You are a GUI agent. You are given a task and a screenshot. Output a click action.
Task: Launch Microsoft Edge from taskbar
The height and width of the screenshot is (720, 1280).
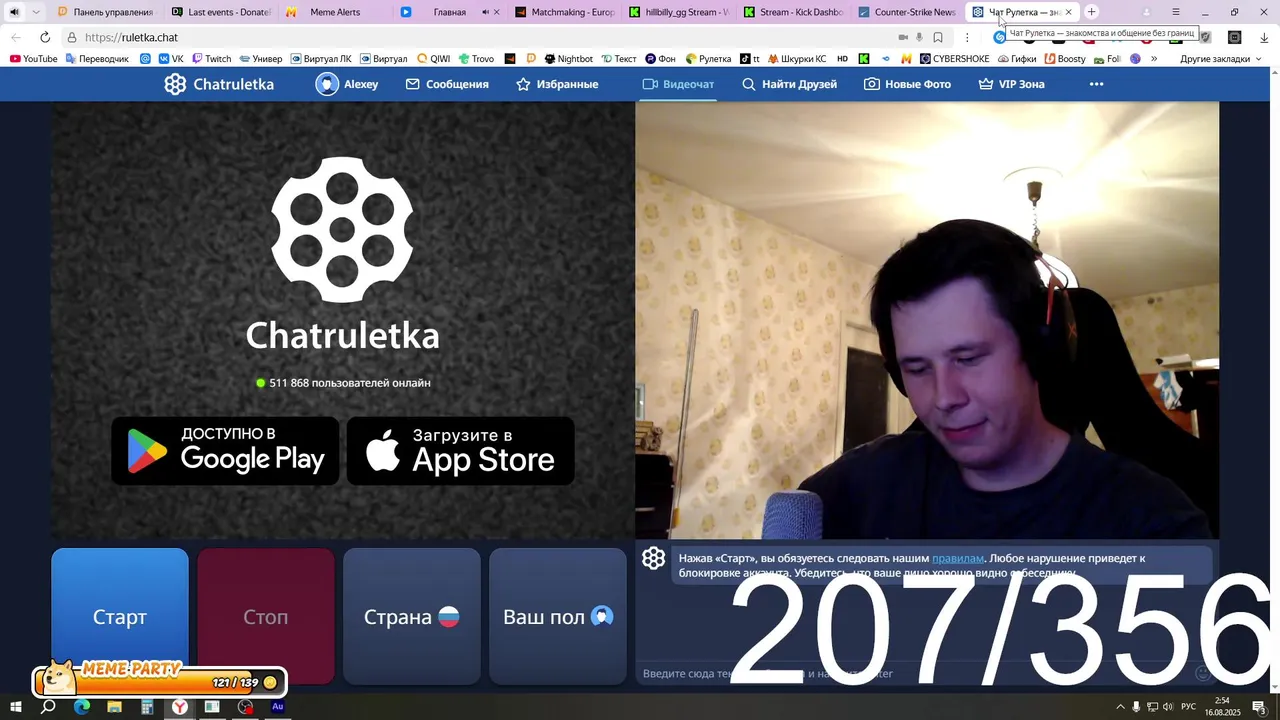81,707
